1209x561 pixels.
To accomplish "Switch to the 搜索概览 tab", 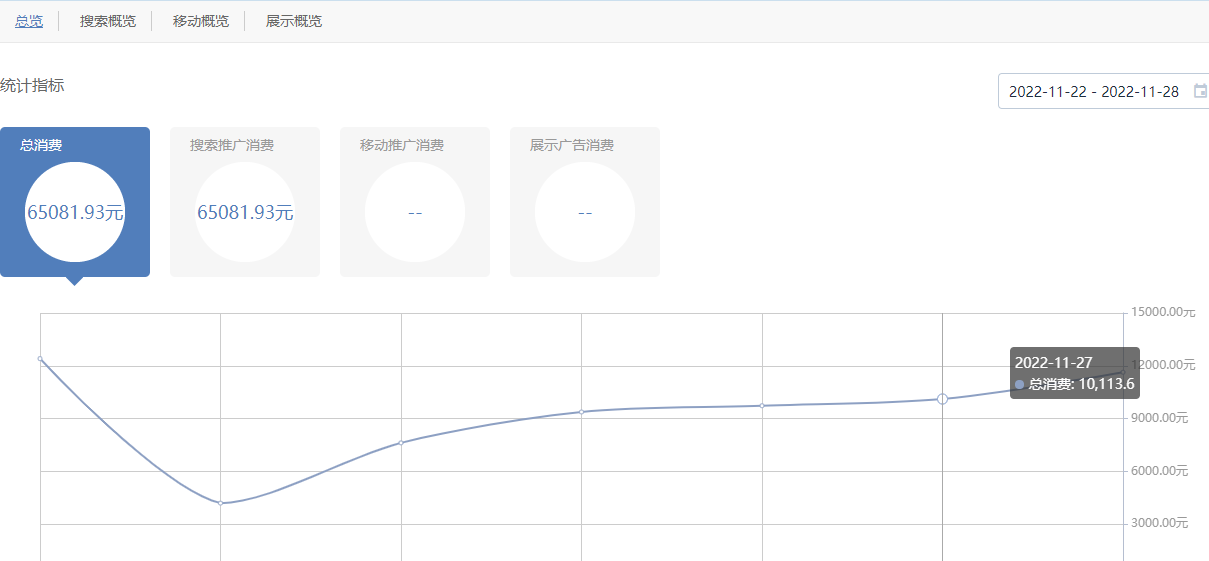I will (x=108, y=21).
